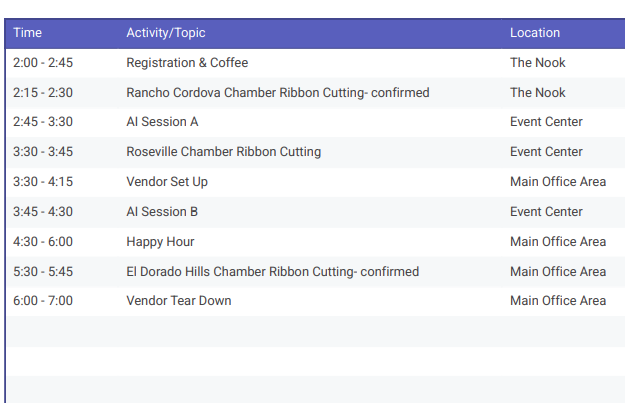
Task: Select The Nook location for Registration
Action: pos(537,63)
